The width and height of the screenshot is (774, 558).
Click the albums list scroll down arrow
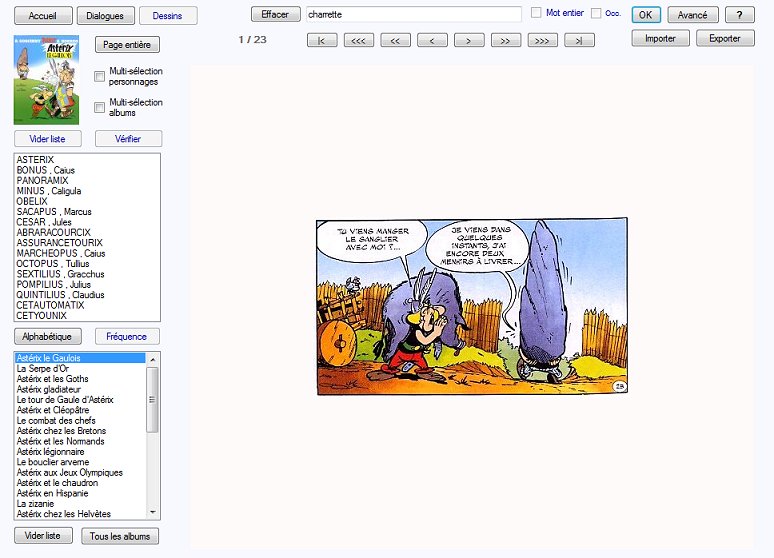[153, 512]
